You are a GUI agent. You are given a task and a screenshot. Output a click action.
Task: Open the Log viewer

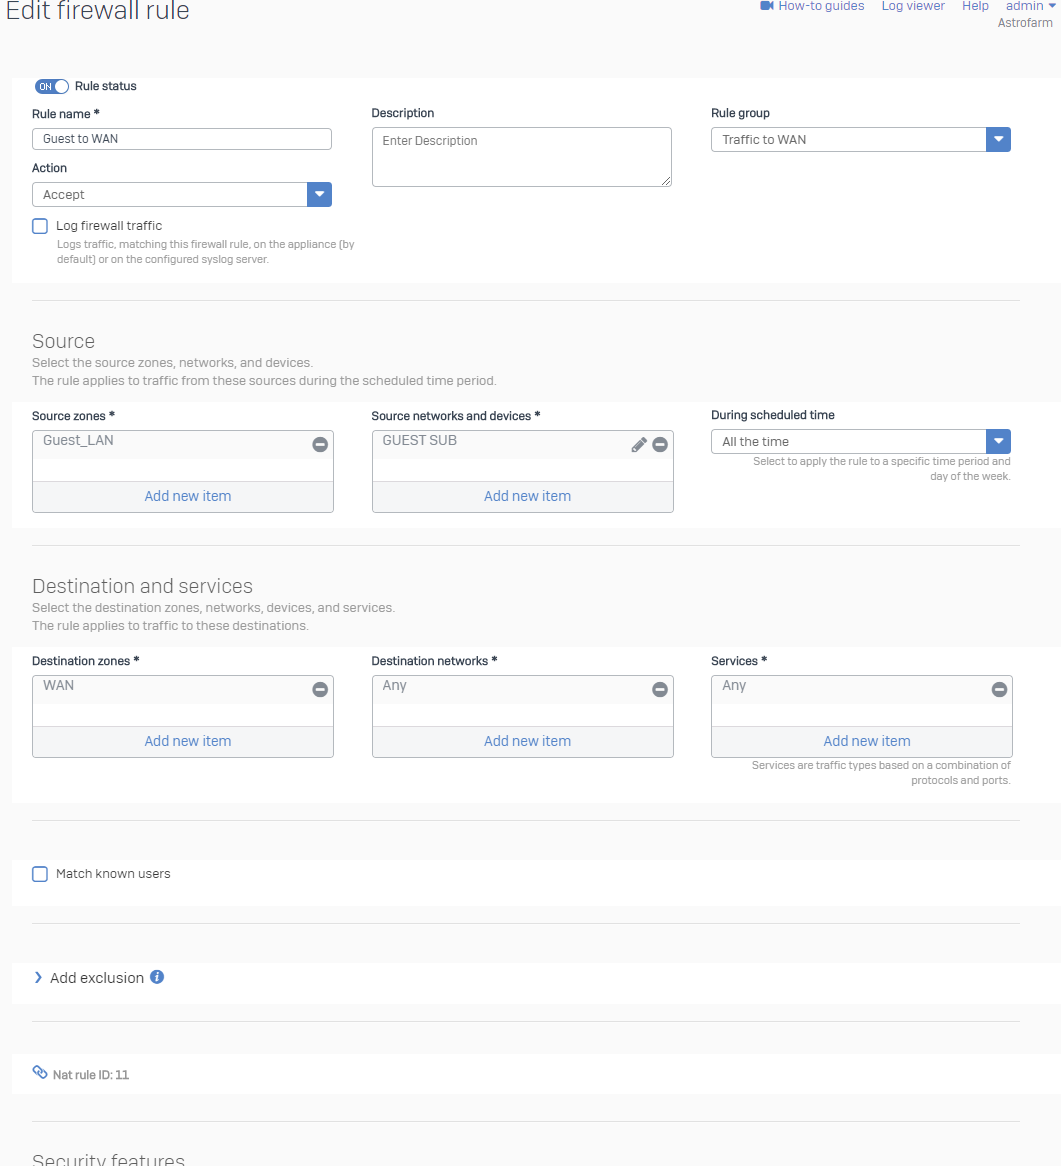[912, 6]
